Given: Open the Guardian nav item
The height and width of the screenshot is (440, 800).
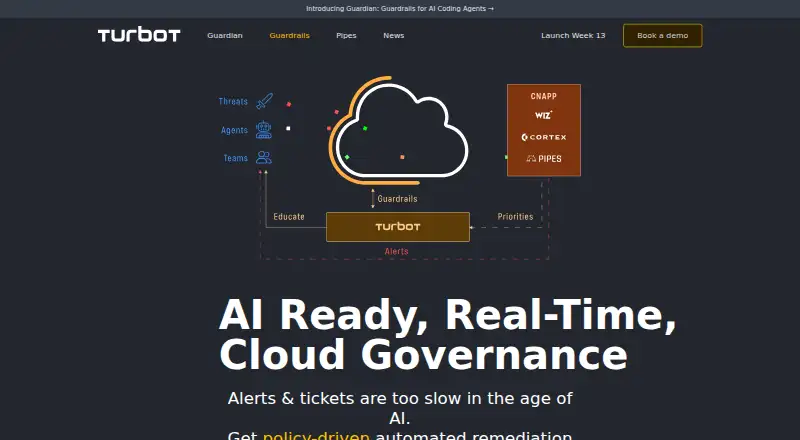Looking at the screenshot, I should (224, 35).
